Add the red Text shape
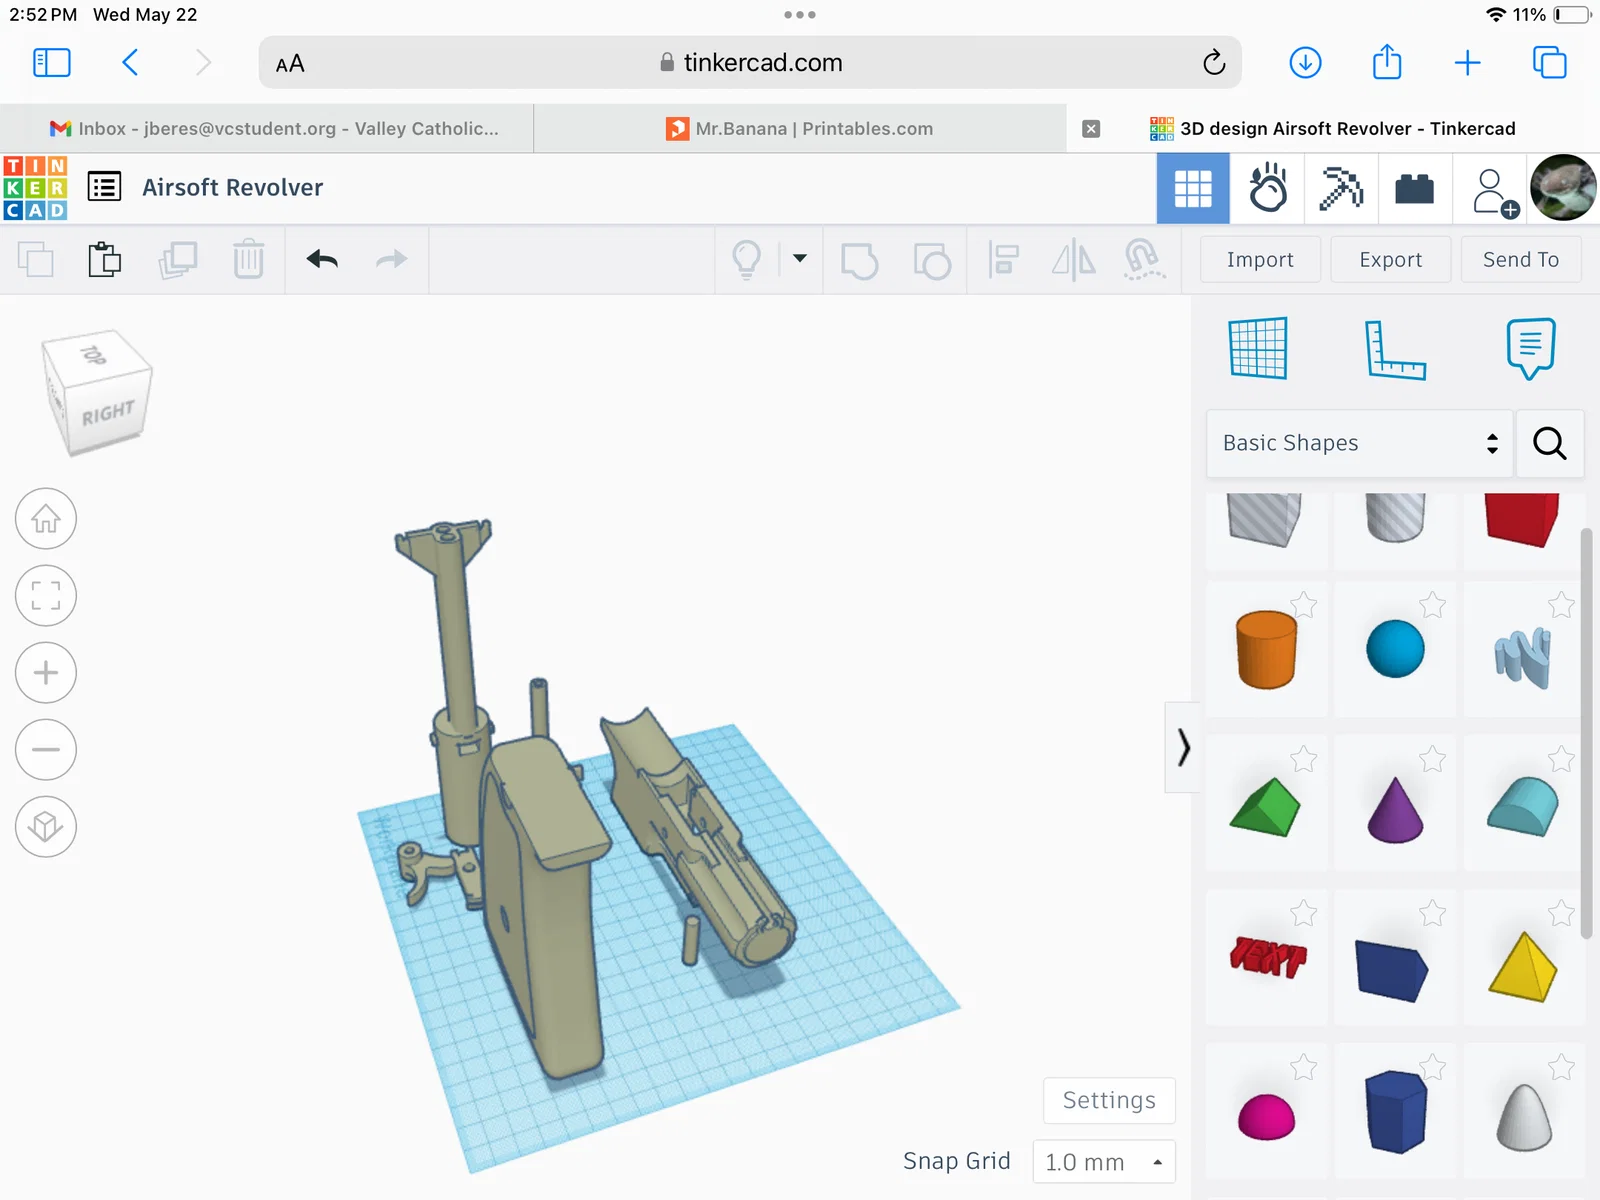The width and height of the screenshot is (1600, 1200). [1268, 957]
